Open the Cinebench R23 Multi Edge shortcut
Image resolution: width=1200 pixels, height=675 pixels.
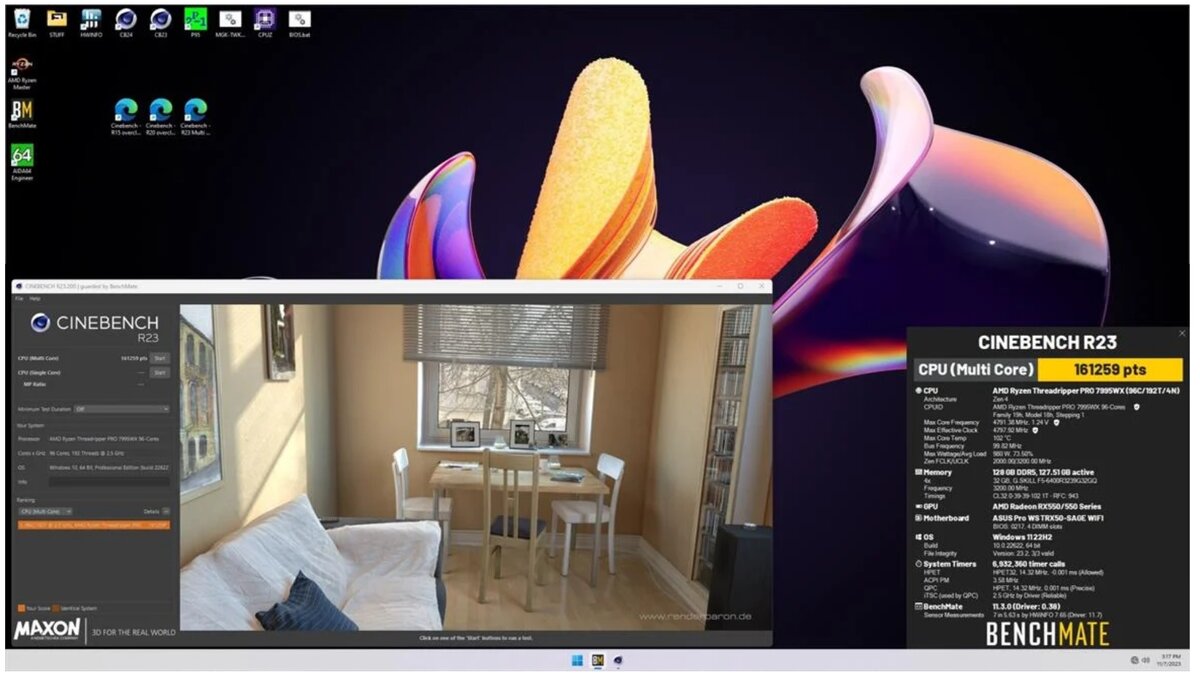click(195, 116)
